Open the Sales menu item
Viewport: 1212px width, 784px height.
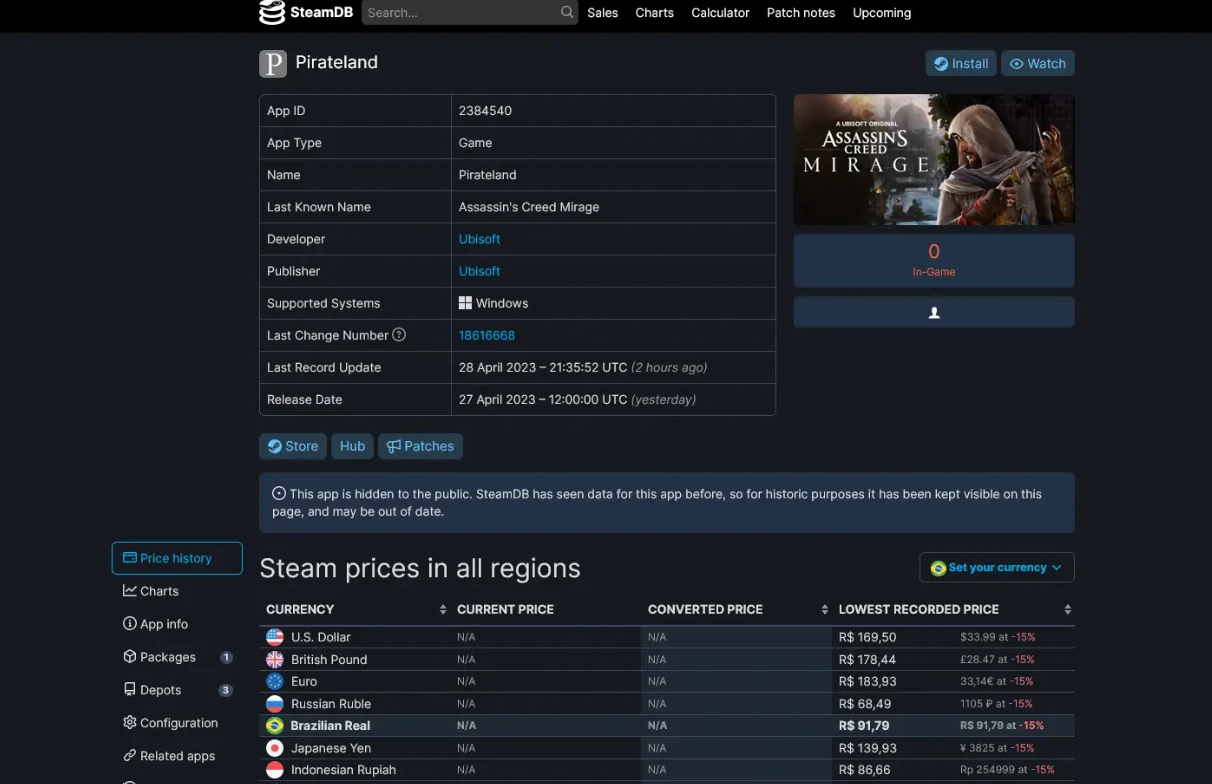click(602, 13)
